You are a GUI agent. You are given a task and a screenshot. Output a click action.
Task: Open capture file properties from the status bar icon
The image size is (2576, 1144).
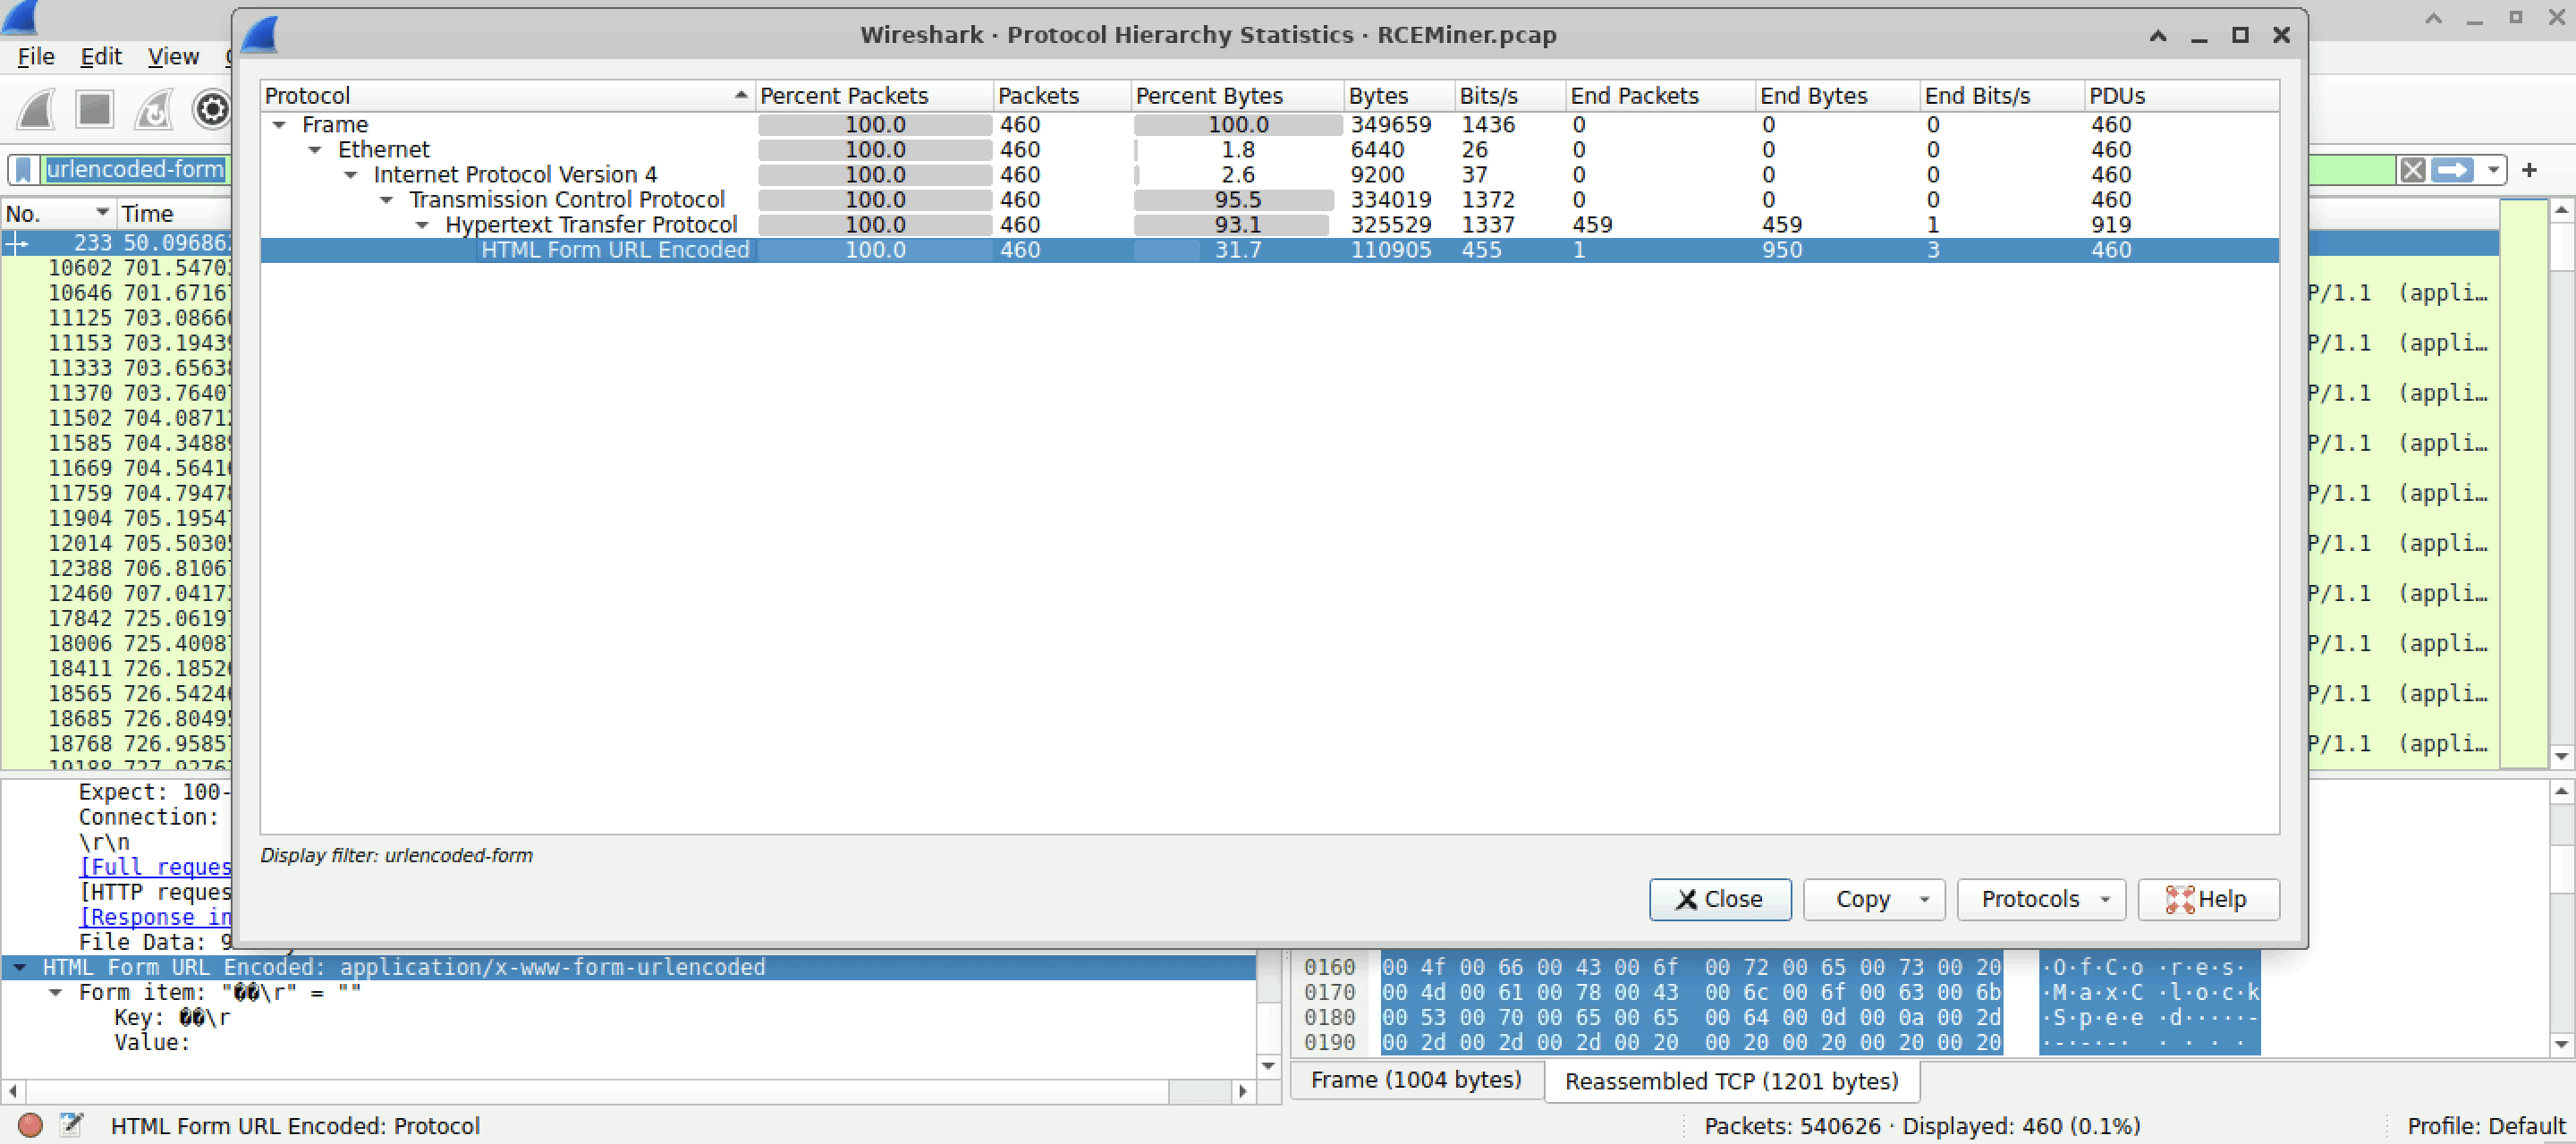point(71,1125)
